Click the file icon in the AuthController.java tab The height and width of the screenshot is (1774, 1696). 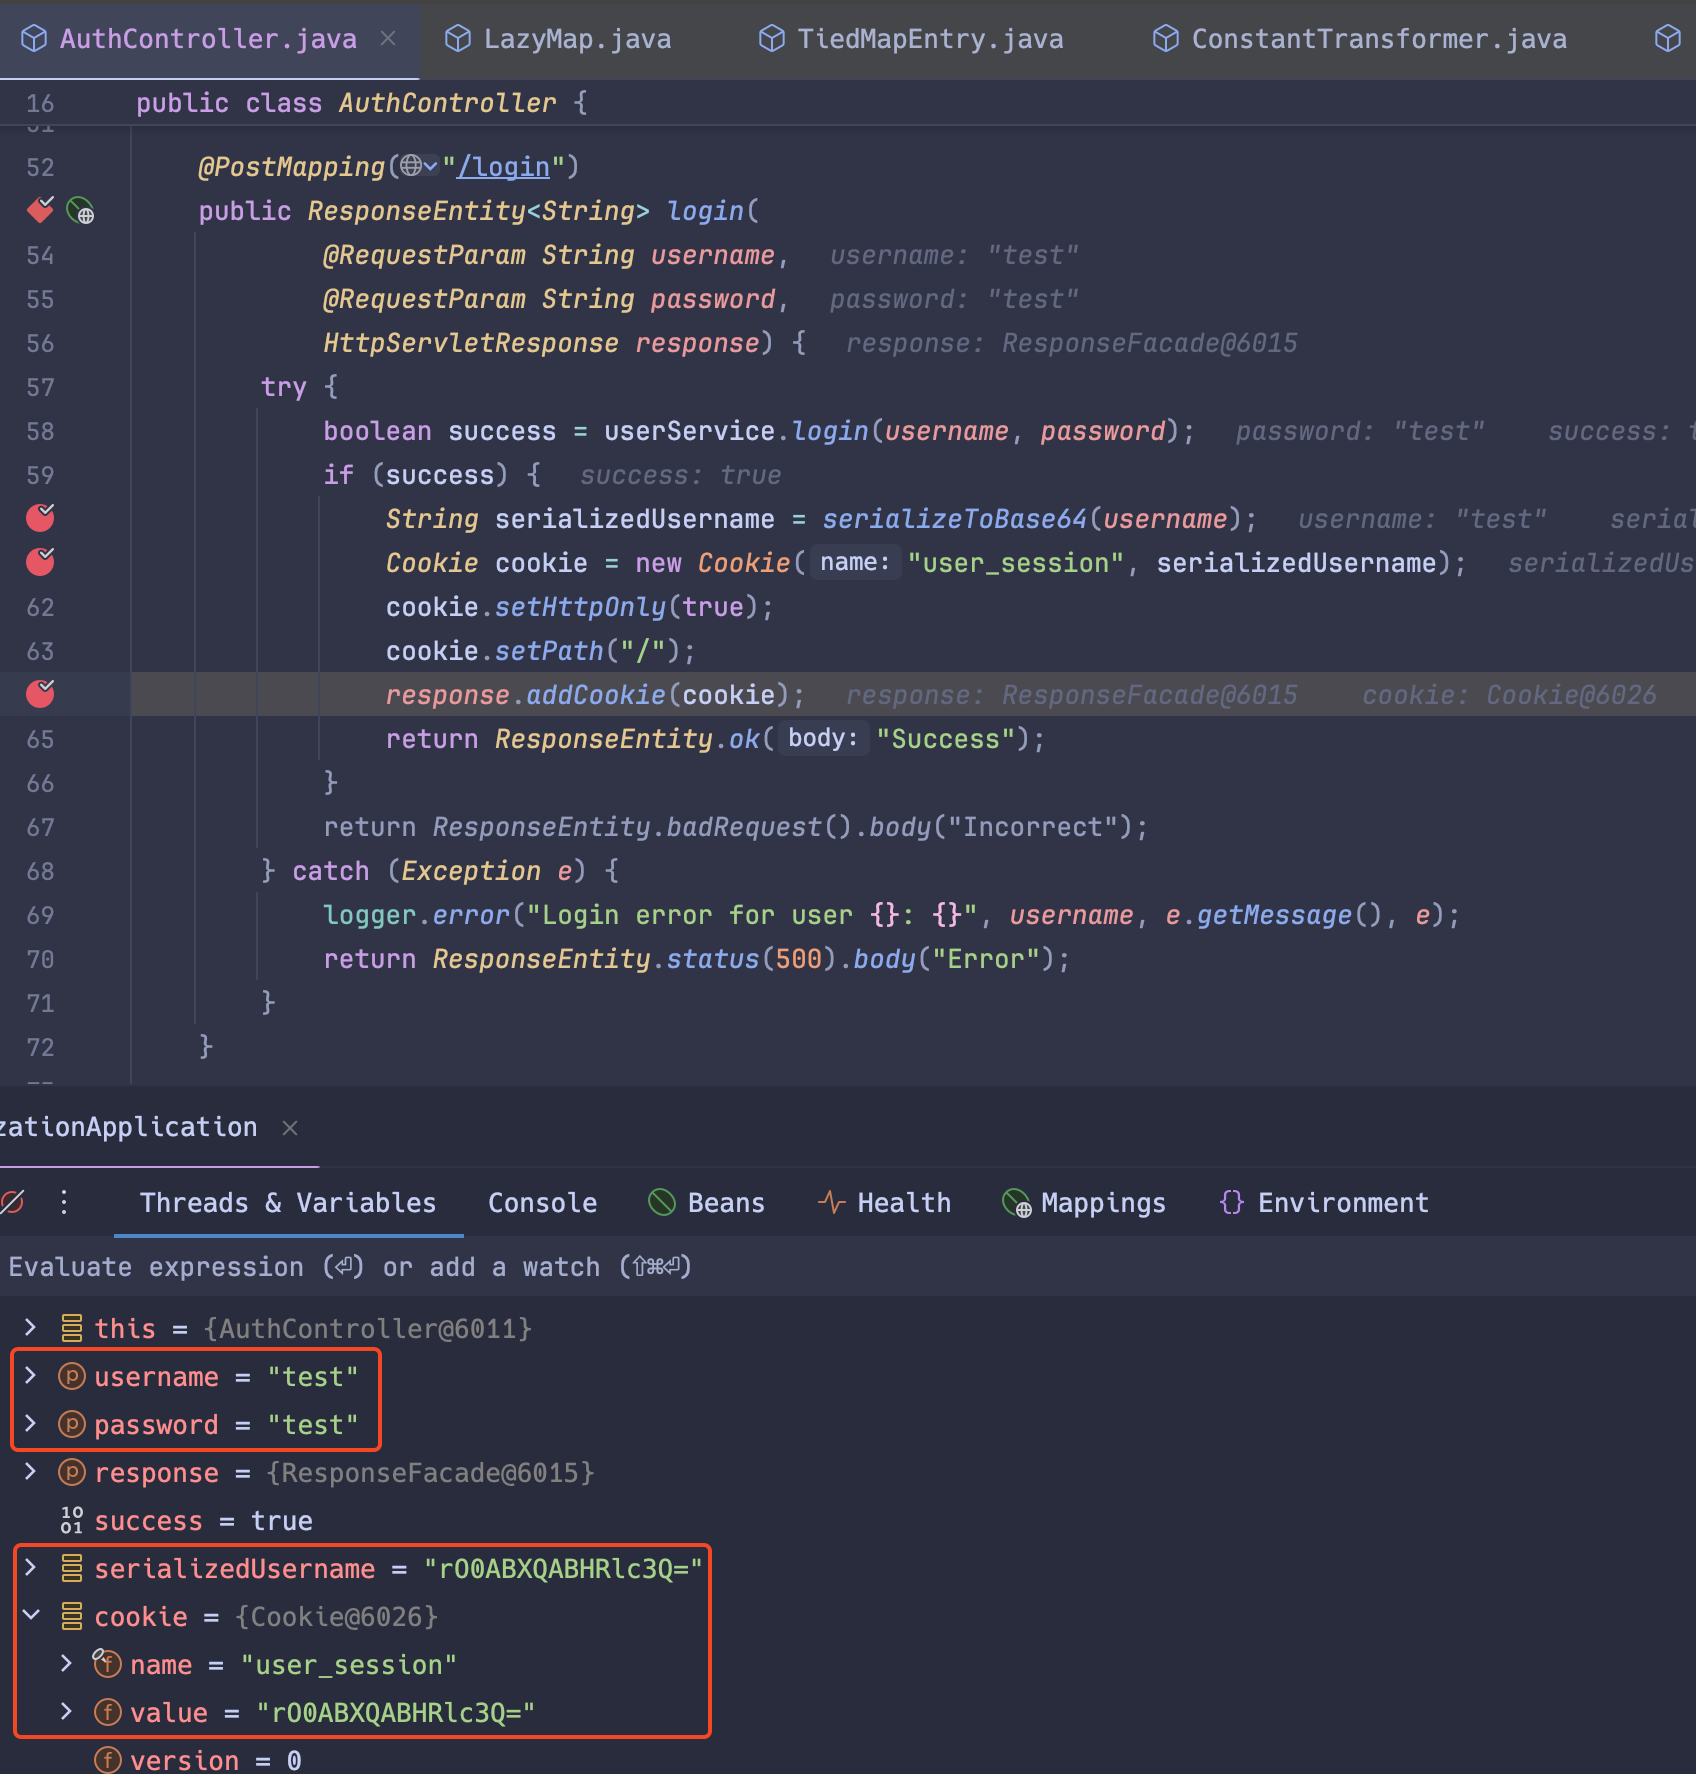(x=35, y=38)
